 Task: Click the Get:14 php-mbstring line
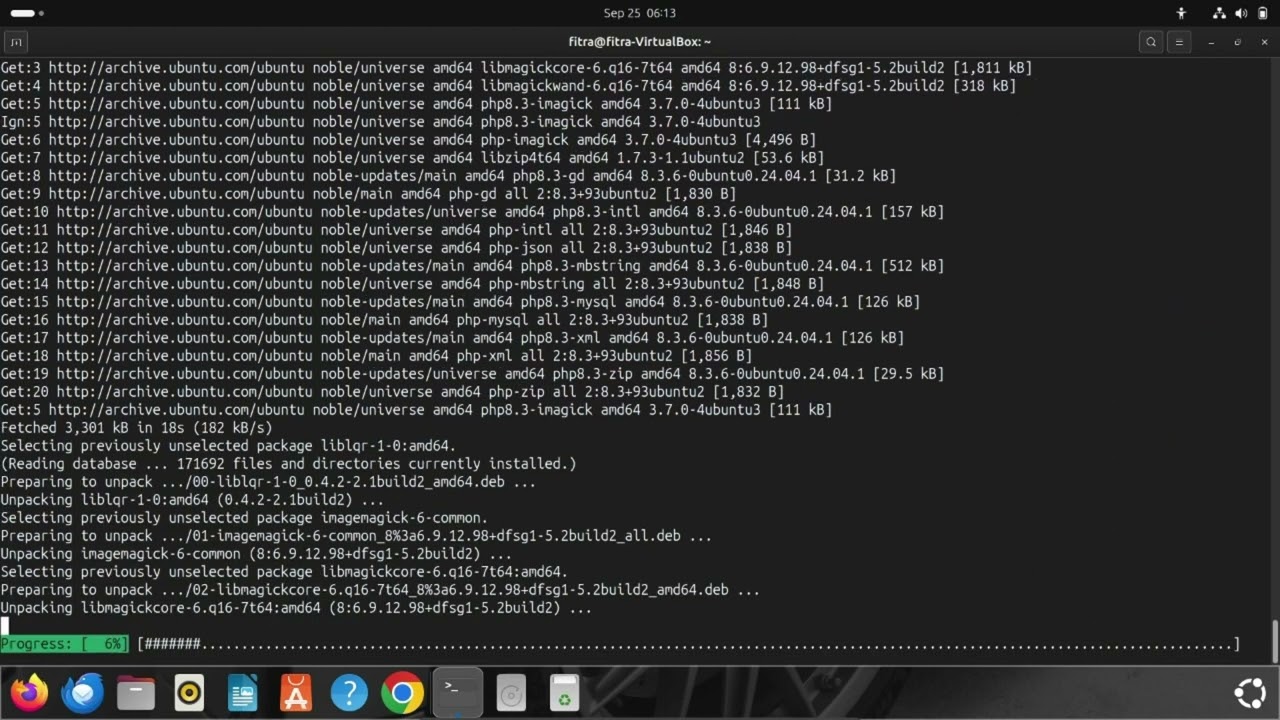click(x=412, y=284)
